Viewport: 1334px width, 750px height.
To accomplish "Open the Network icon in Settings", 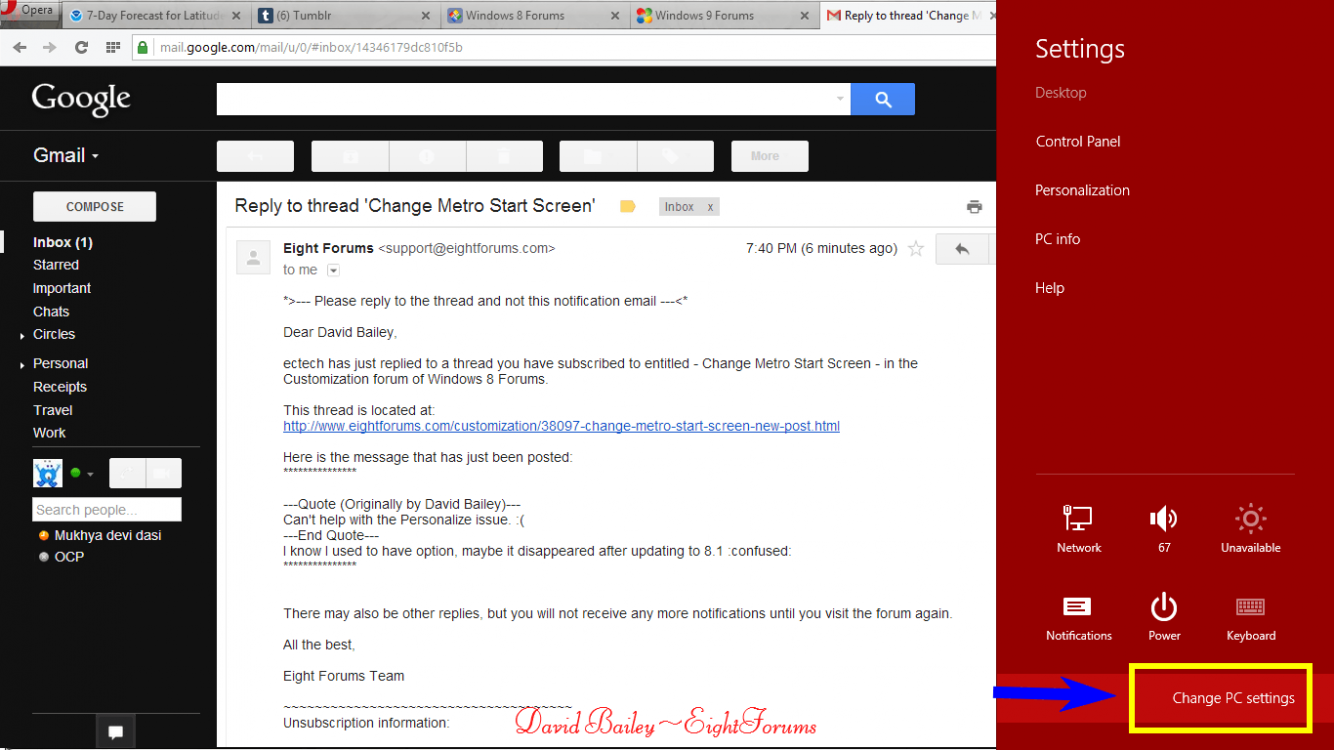I will pyautogui.click(x=1079, y=529).
